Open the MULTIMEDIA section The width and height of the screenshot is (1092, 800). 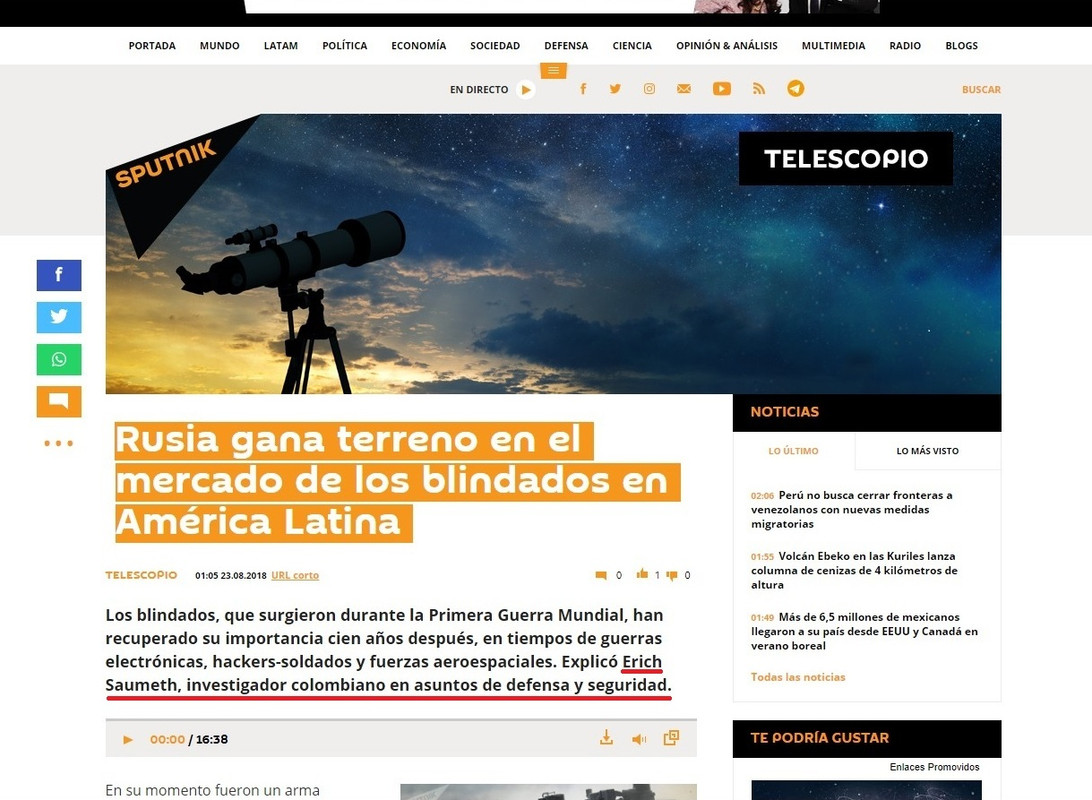834,45
